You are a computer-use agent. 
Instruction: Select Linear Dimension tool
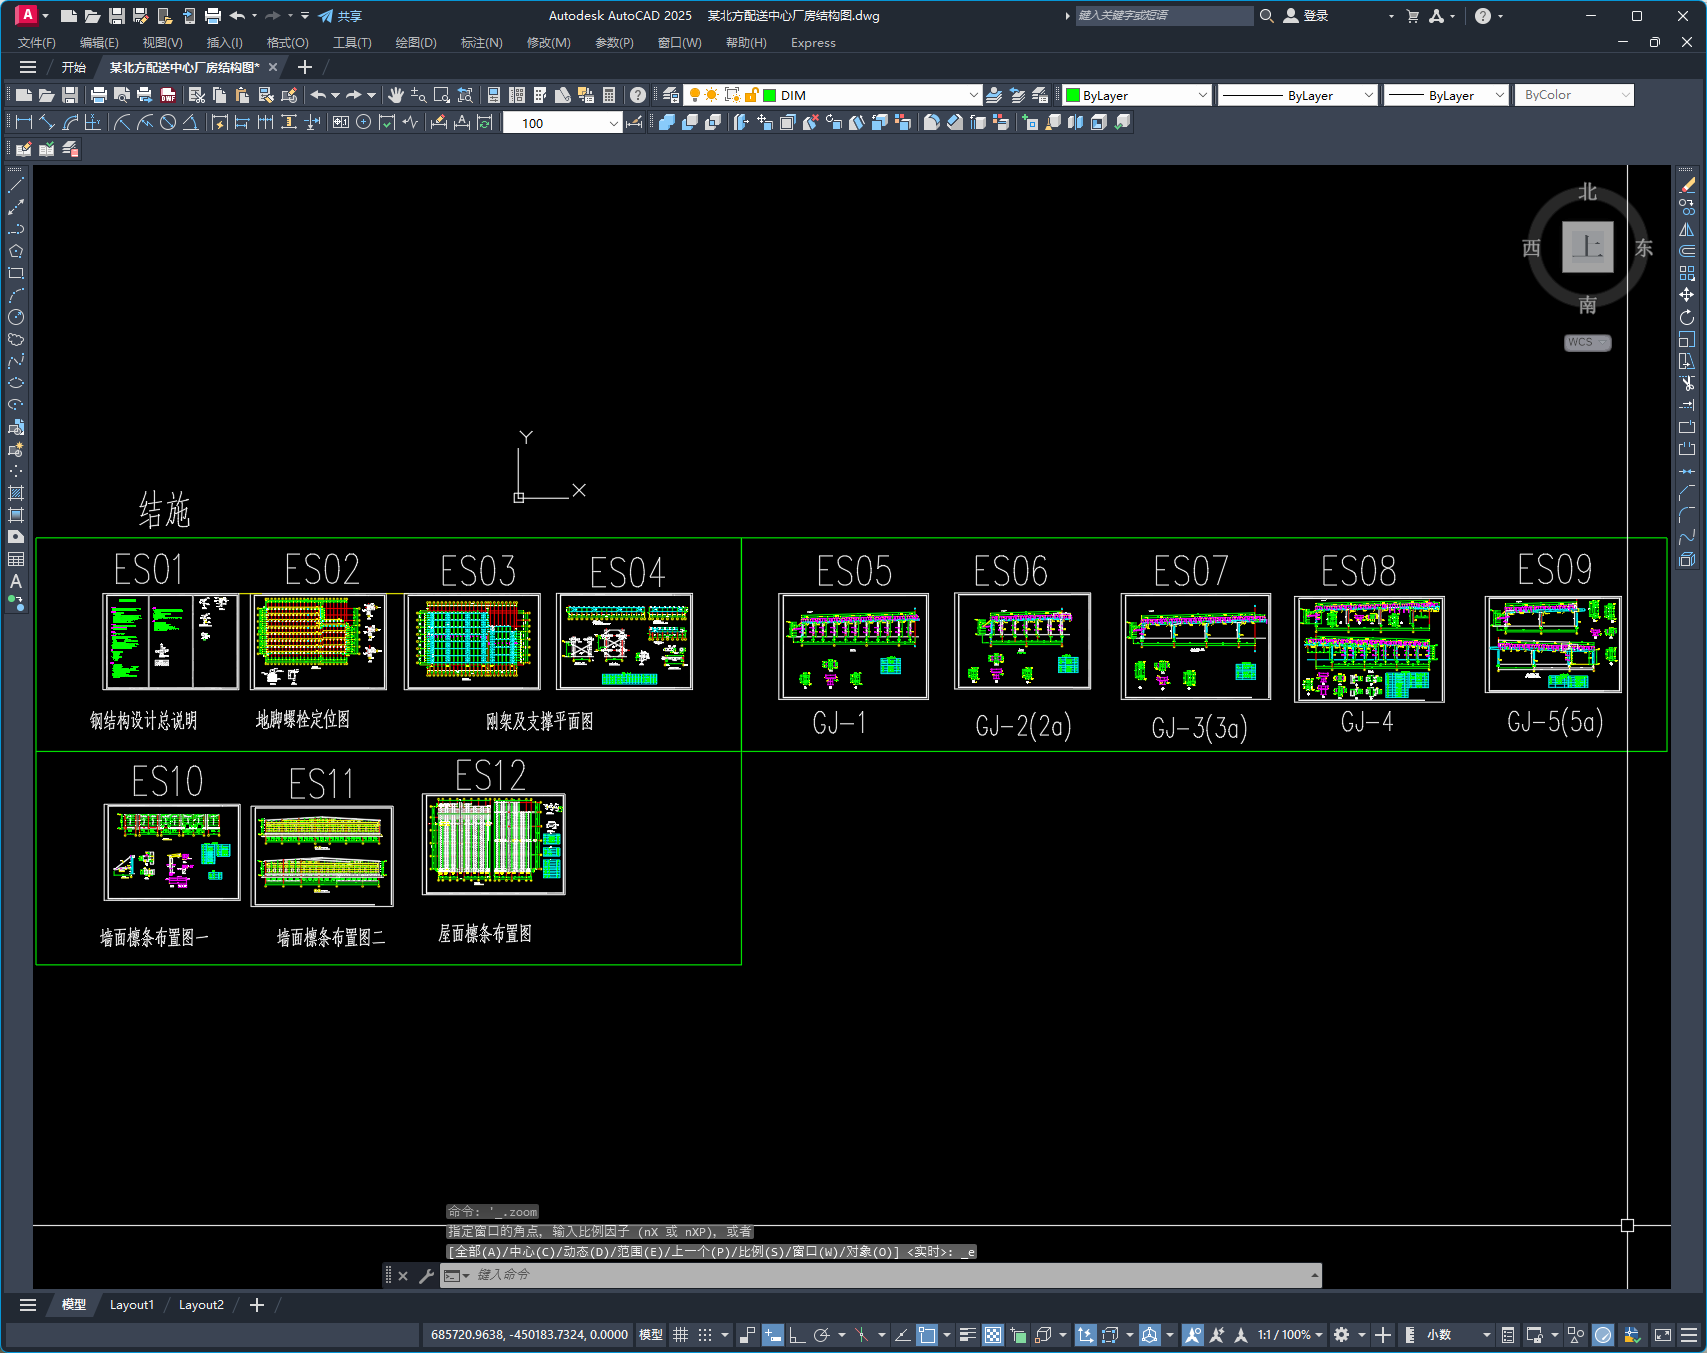click(24, 122)
